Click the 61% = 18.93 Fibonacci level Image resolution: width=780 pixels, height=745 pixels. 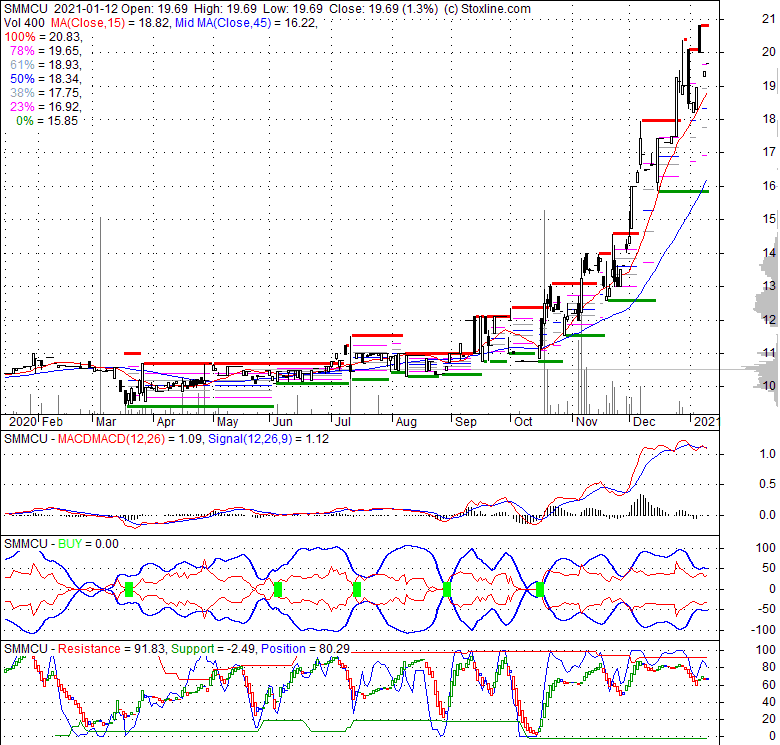tap(46, 65)
